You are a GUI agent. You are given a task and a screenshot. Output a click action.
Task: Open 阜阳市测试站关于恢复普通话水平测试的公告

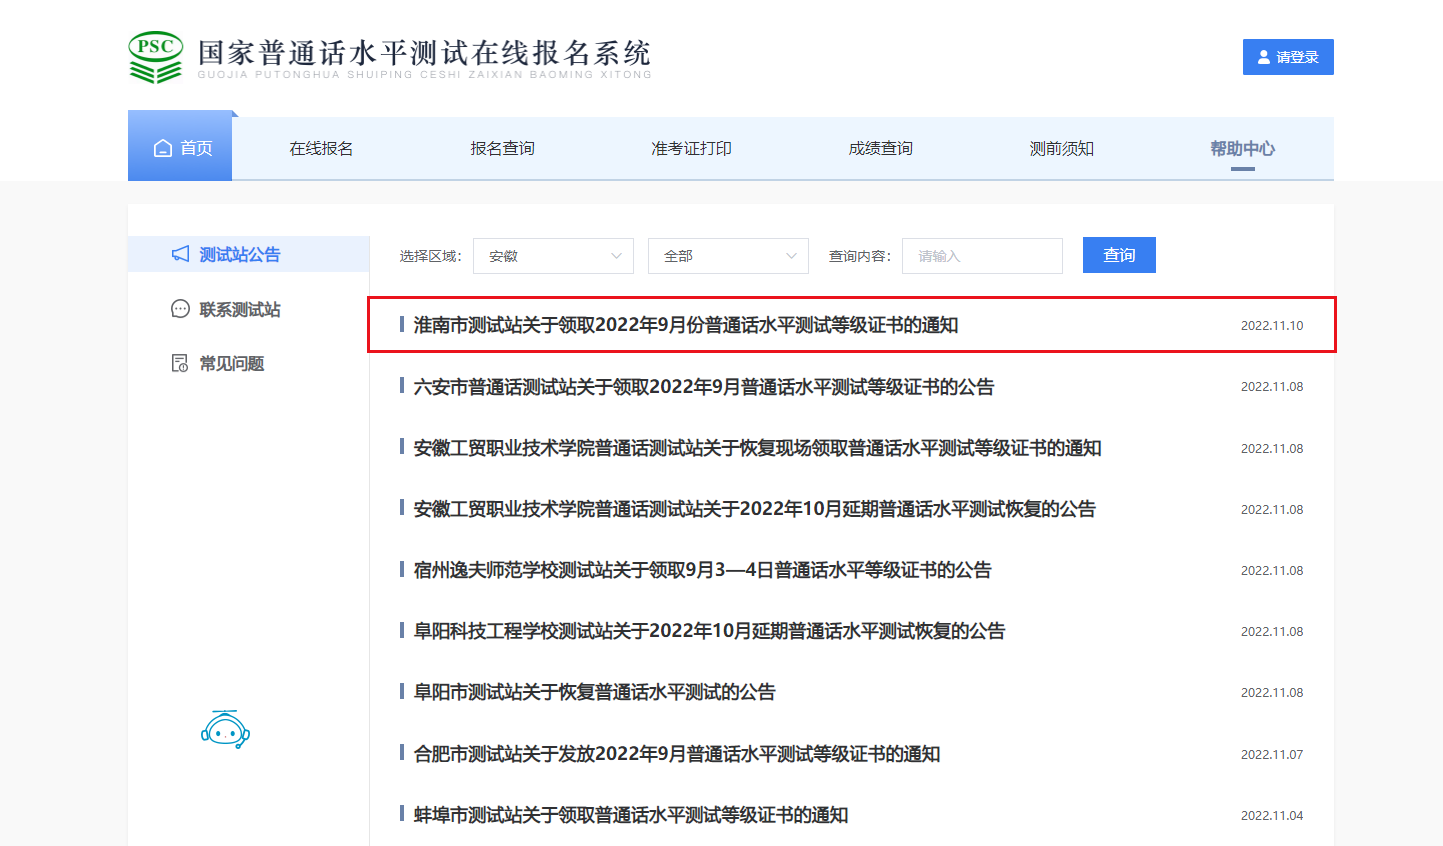(x=595, y=692)
